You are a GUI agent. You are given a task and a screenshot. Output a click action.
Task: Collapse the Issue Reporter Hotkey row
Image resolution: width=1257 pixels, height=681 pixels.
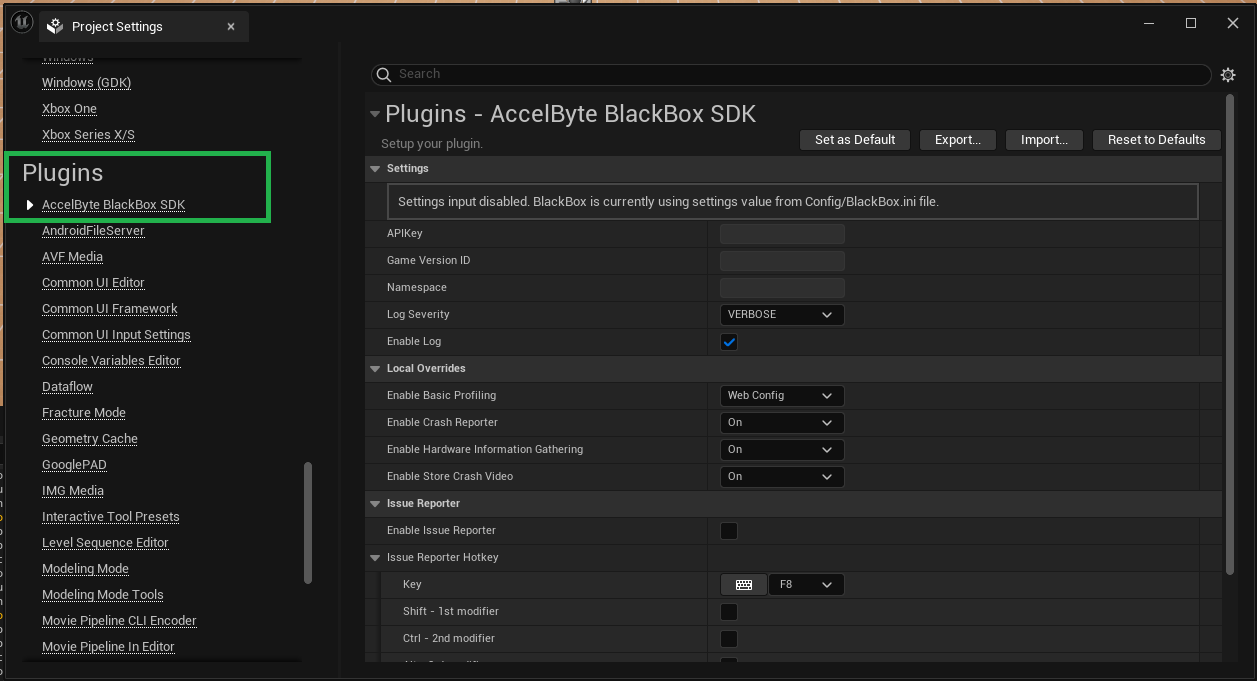pyautogui.click(x=375, y=558)
